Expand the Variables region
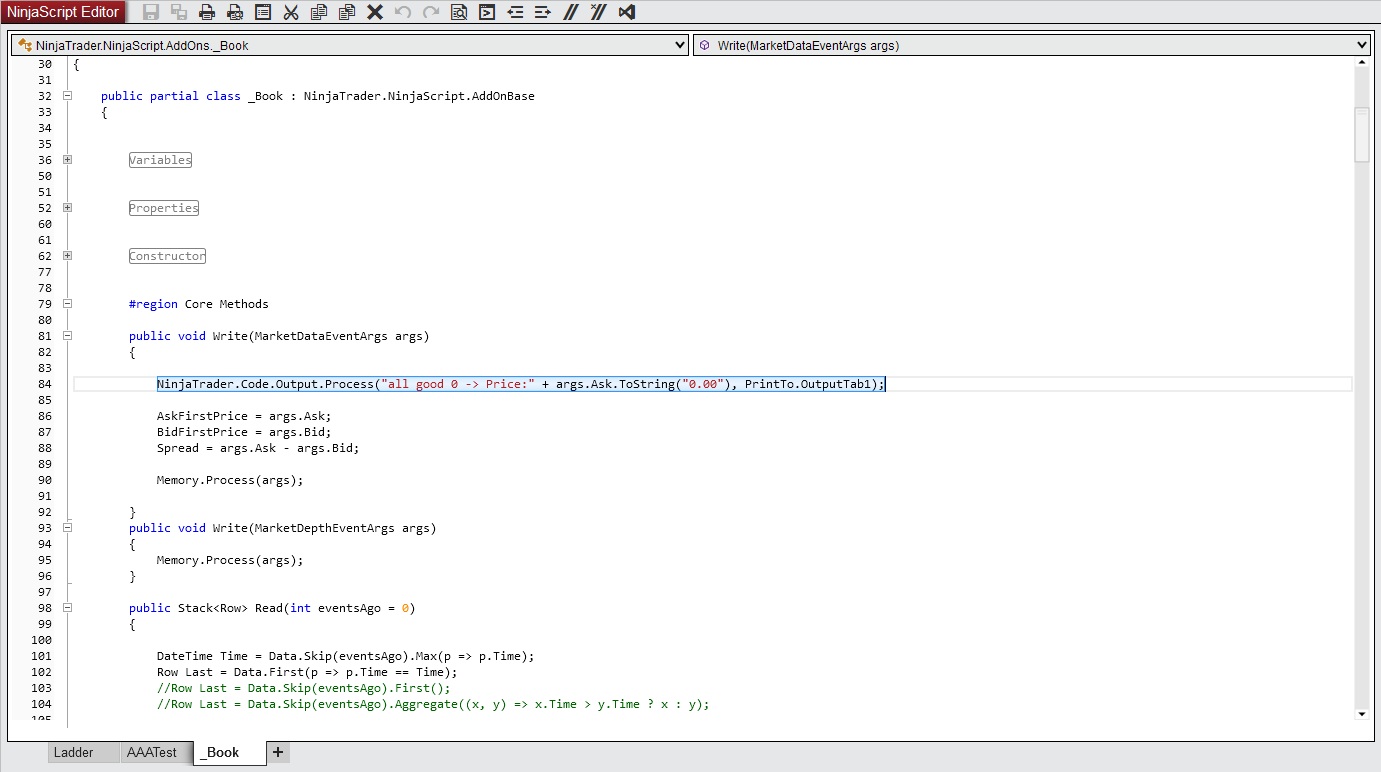Screen dimensions: 1381x772 point(68,160)
